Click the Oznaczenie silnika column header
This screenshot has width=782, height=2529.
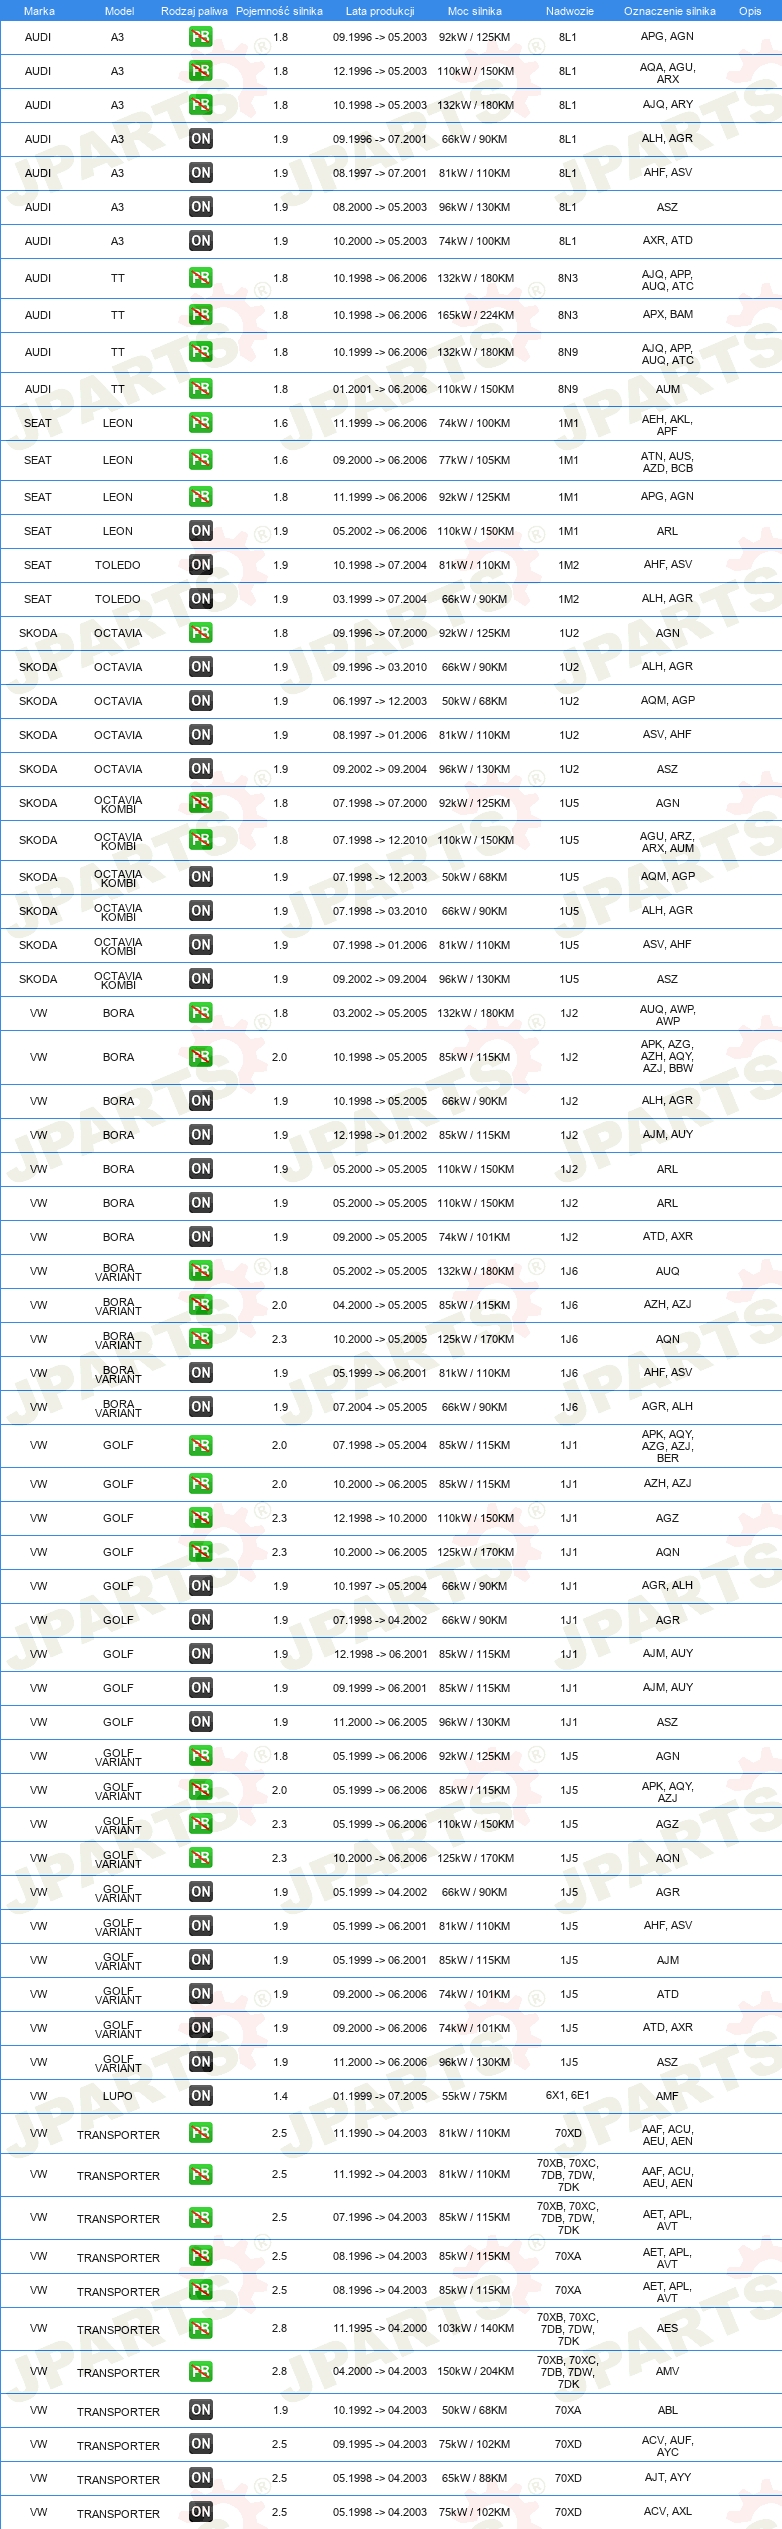(669, 11)
